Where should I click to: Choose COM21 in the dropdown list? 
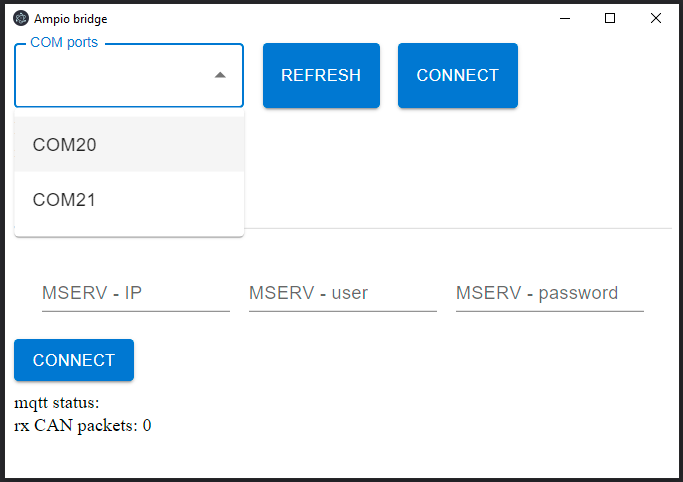click(129, 199)
